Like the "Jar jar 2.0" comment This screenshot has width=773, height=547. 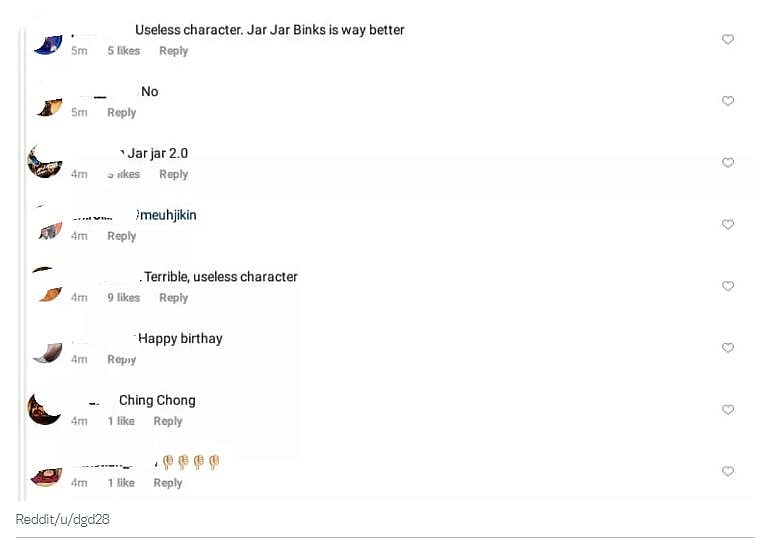click(x=728, y=163)
